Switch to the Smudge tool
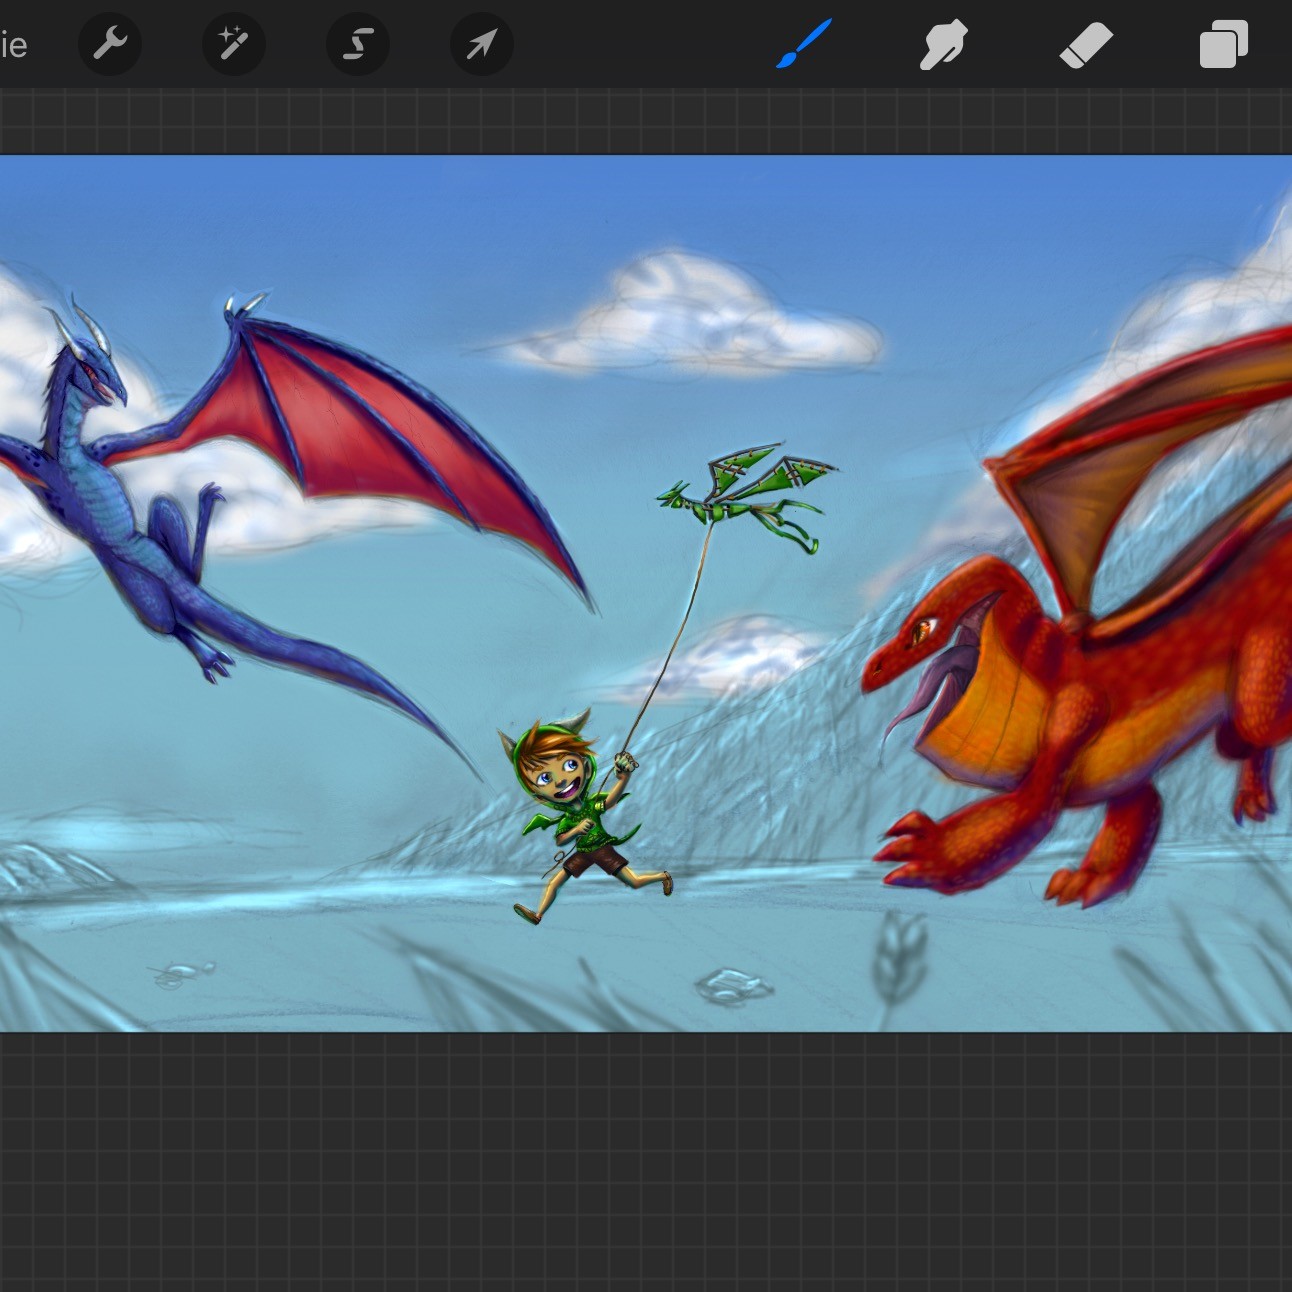The width and height of the screenshot is (1292, 1292). 943,44
